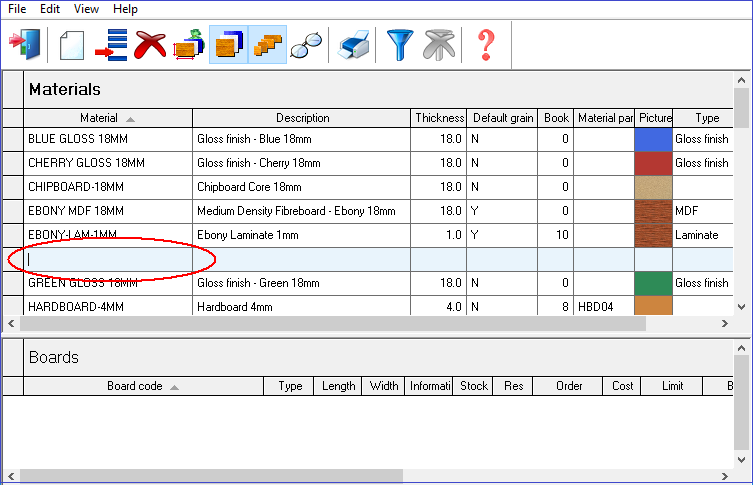Toggle the offcuts pieces icon

[x=267, y=45]
